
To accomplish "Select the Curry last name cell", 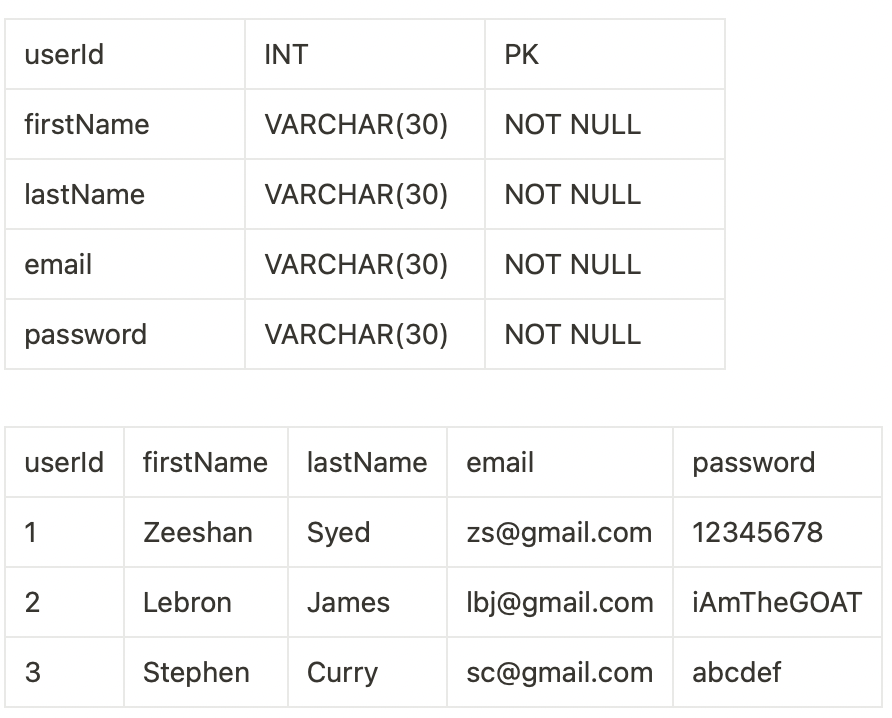I will 342,672.
